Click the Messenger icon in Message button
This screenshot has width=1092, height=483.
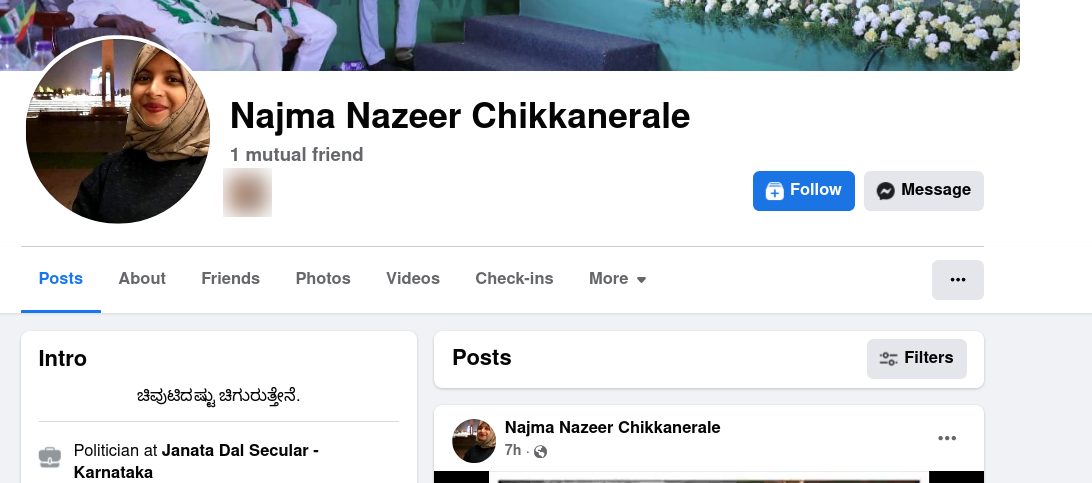(885, 191)
